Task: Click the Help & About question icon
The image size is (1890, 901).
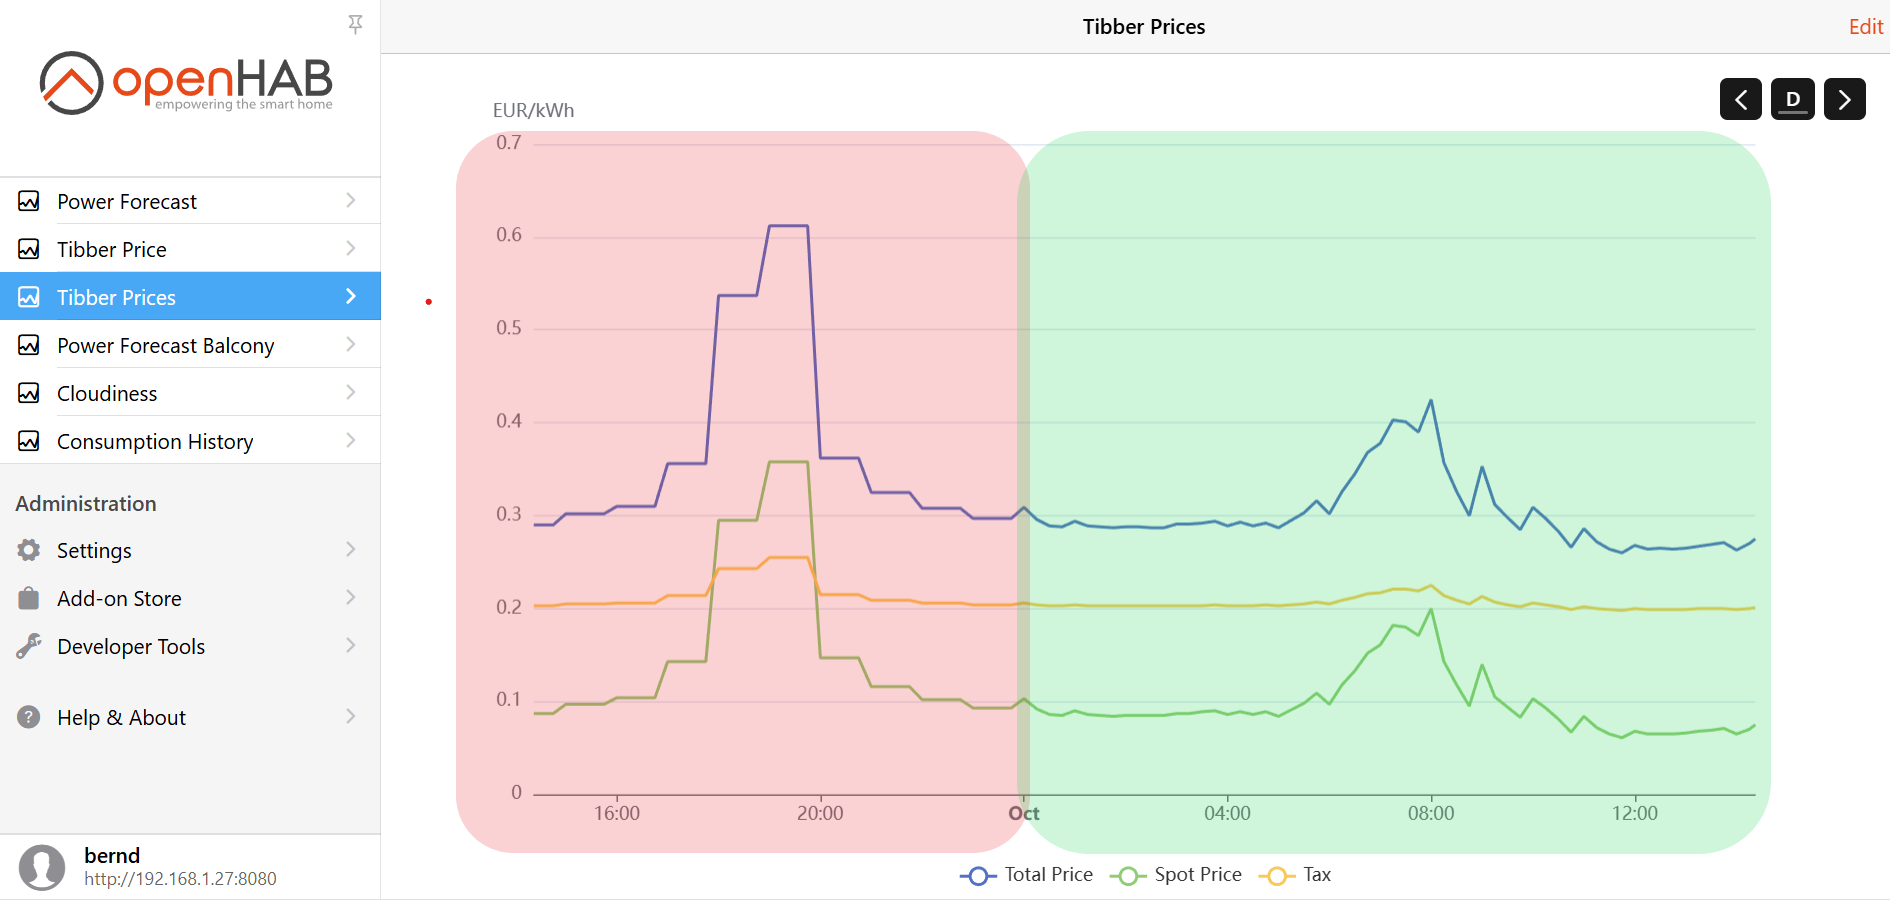Action: 29,717
